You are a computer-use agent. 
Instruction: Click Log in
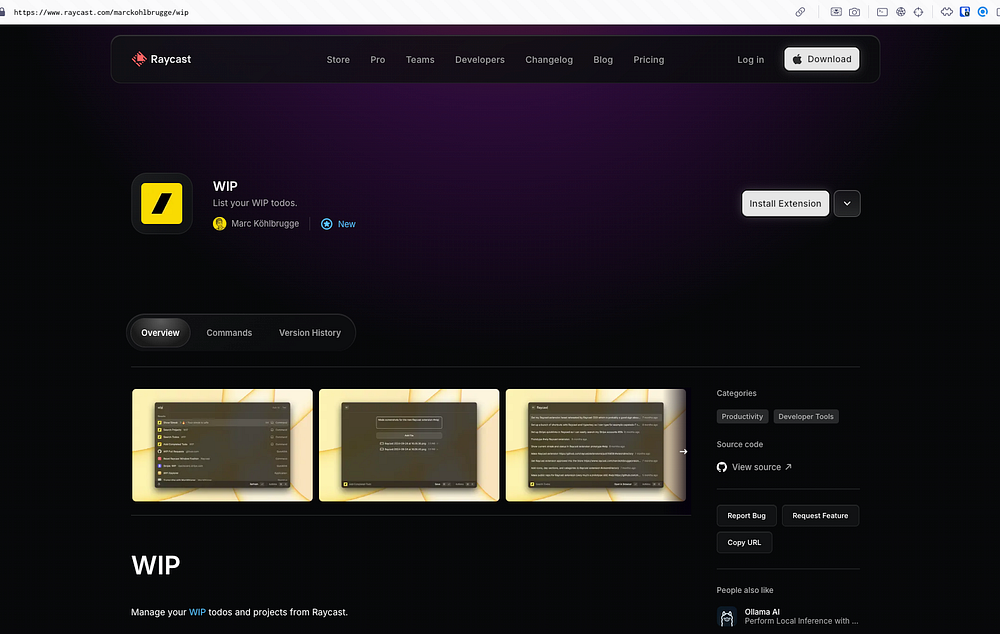(x=750, y=59)
